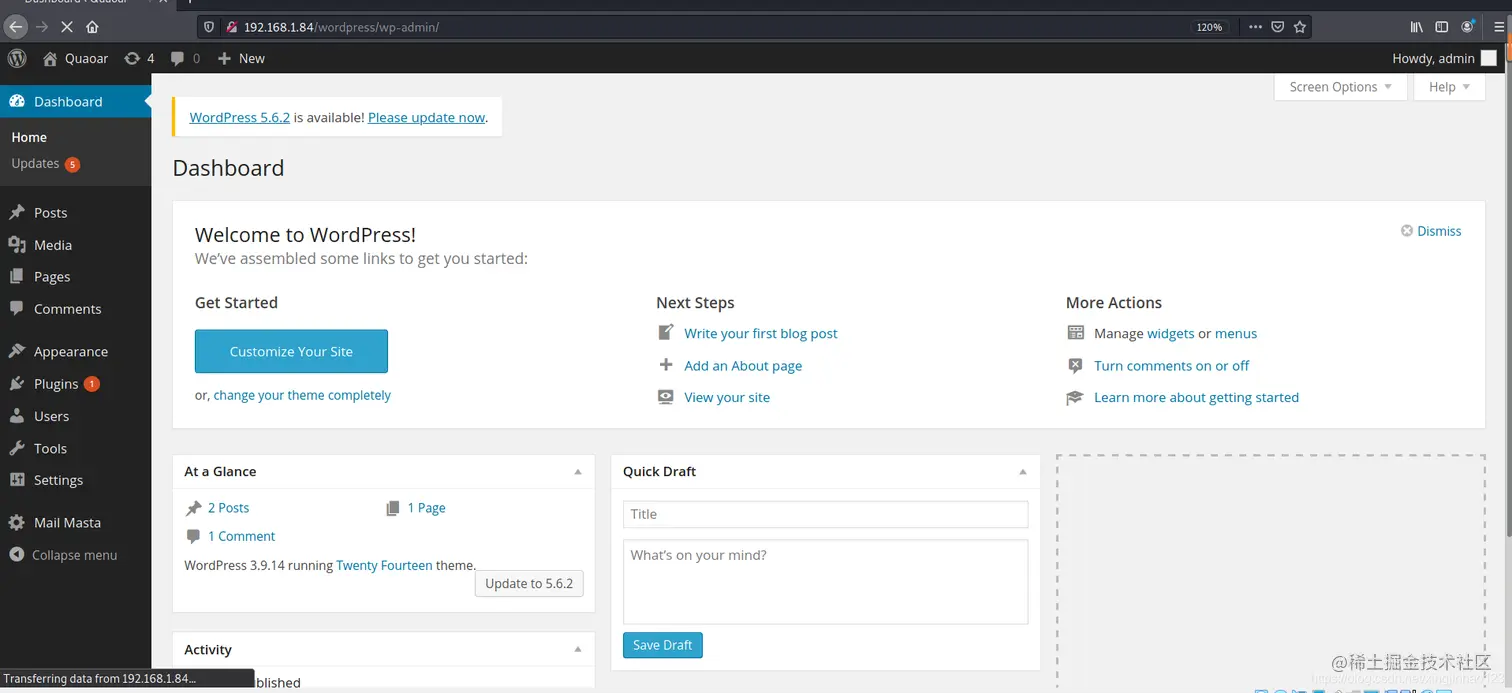The height and width of the screenshot is (693, 1512).
Task: Open the Firefox account icon
Action: [x=1467, y=27]
